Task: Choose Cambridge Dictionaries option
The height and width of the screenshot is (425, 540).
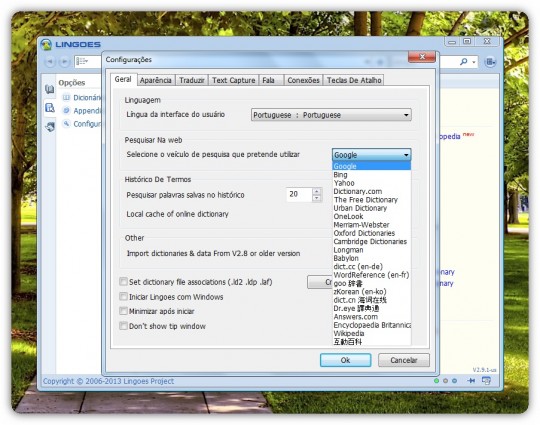Action: 372,241
